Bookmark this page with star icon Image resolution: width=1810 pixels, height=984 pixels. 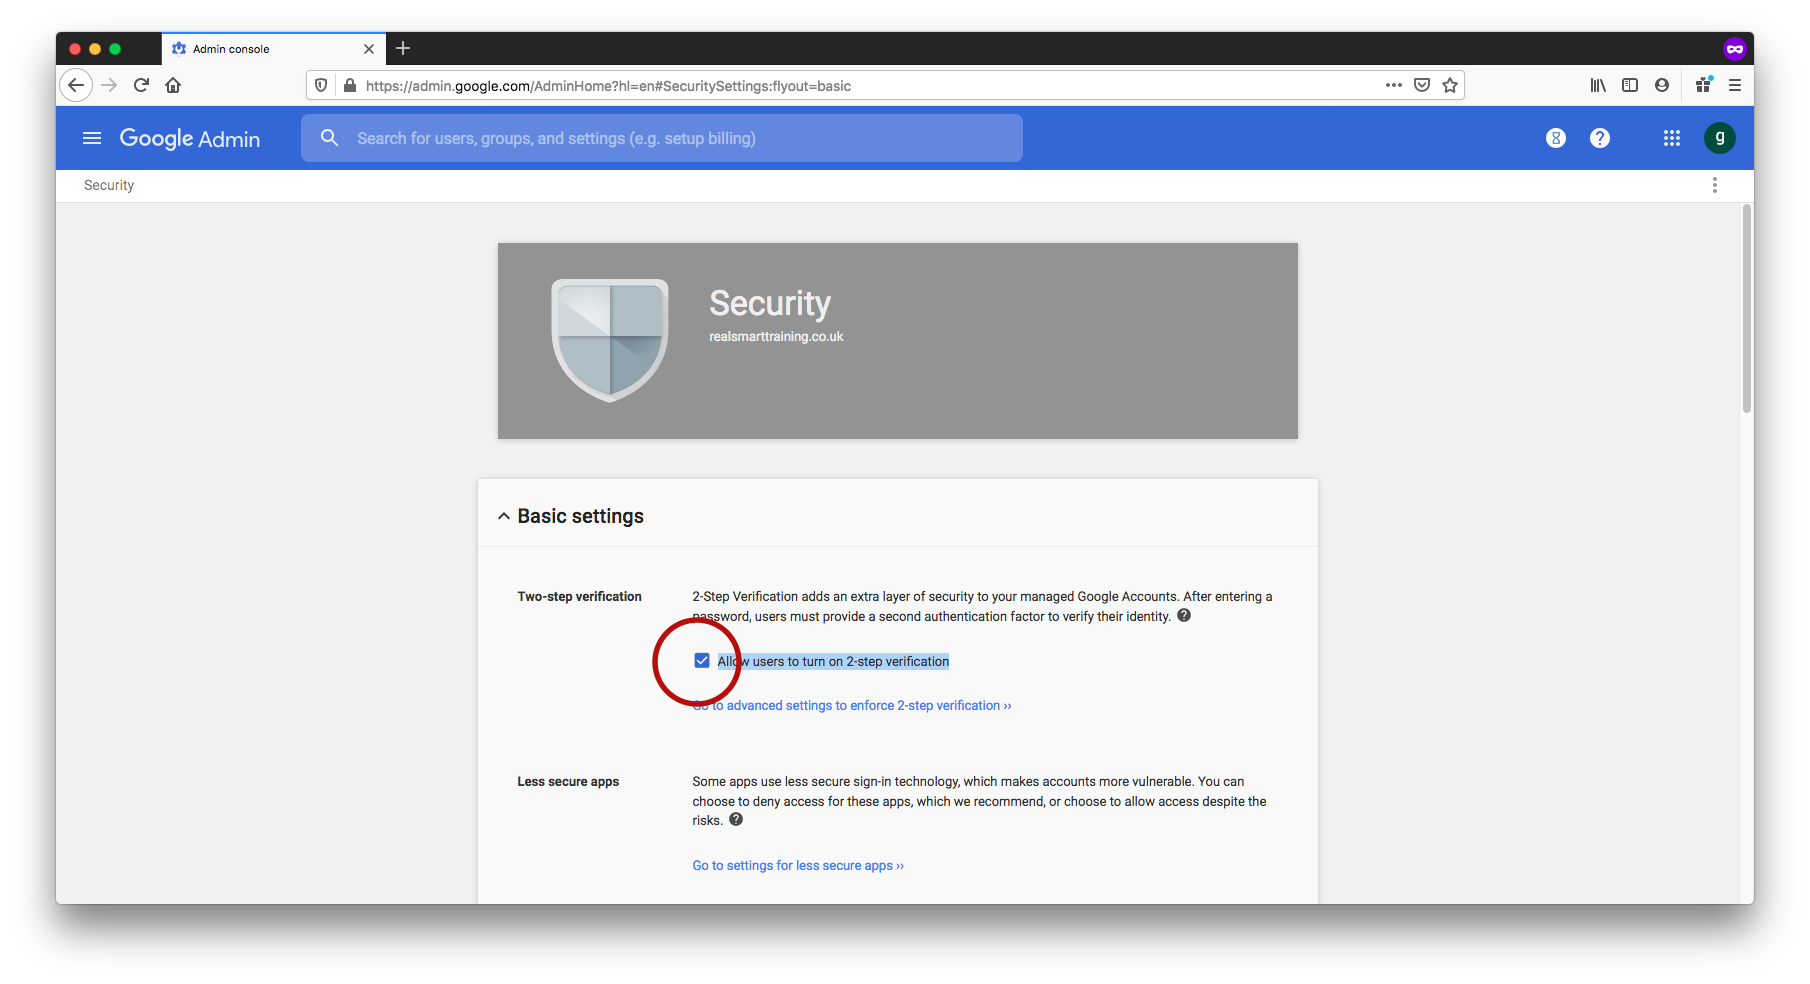click(x=1450, y=85)
